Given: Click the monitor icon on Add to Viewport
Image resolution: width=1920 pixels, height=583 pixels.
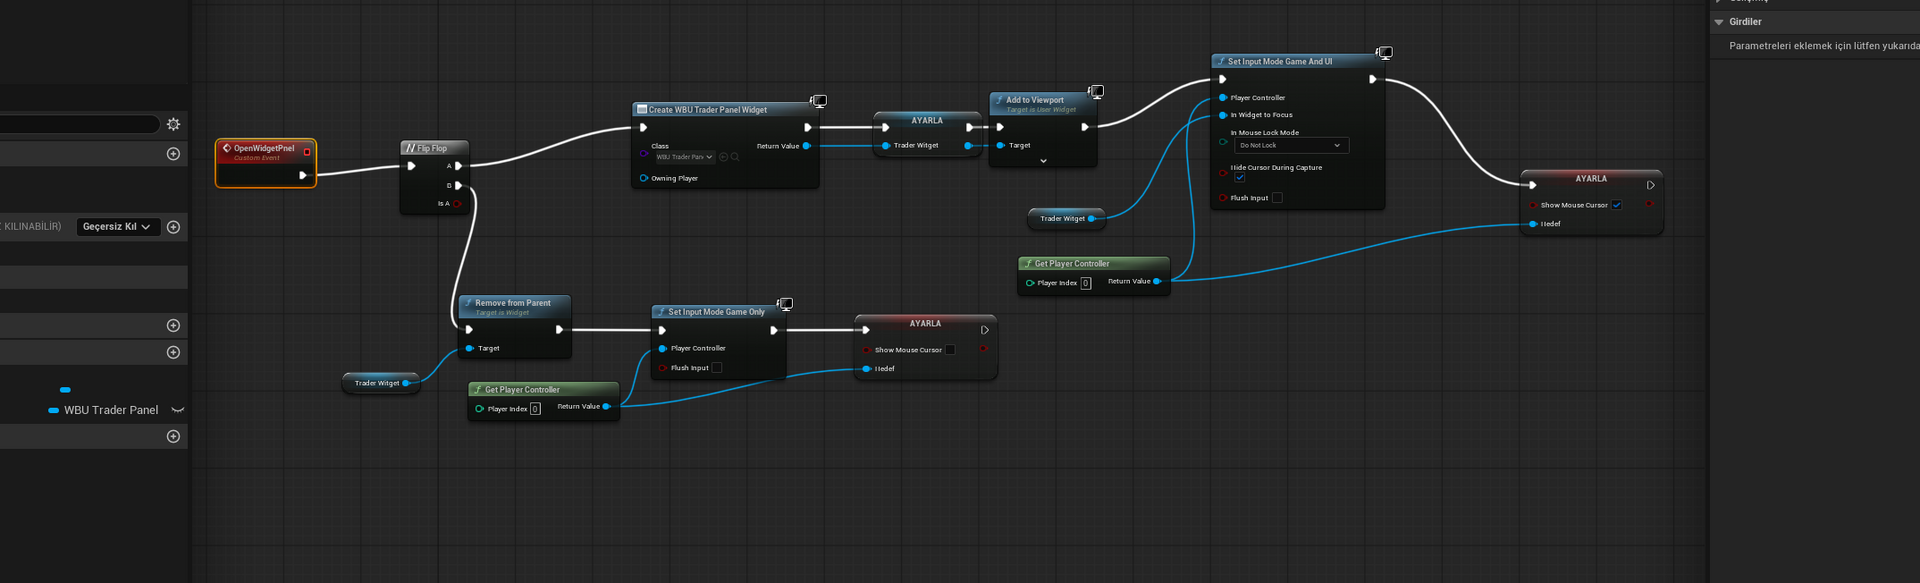Looking at the screenshot, I should (1096, 91).
